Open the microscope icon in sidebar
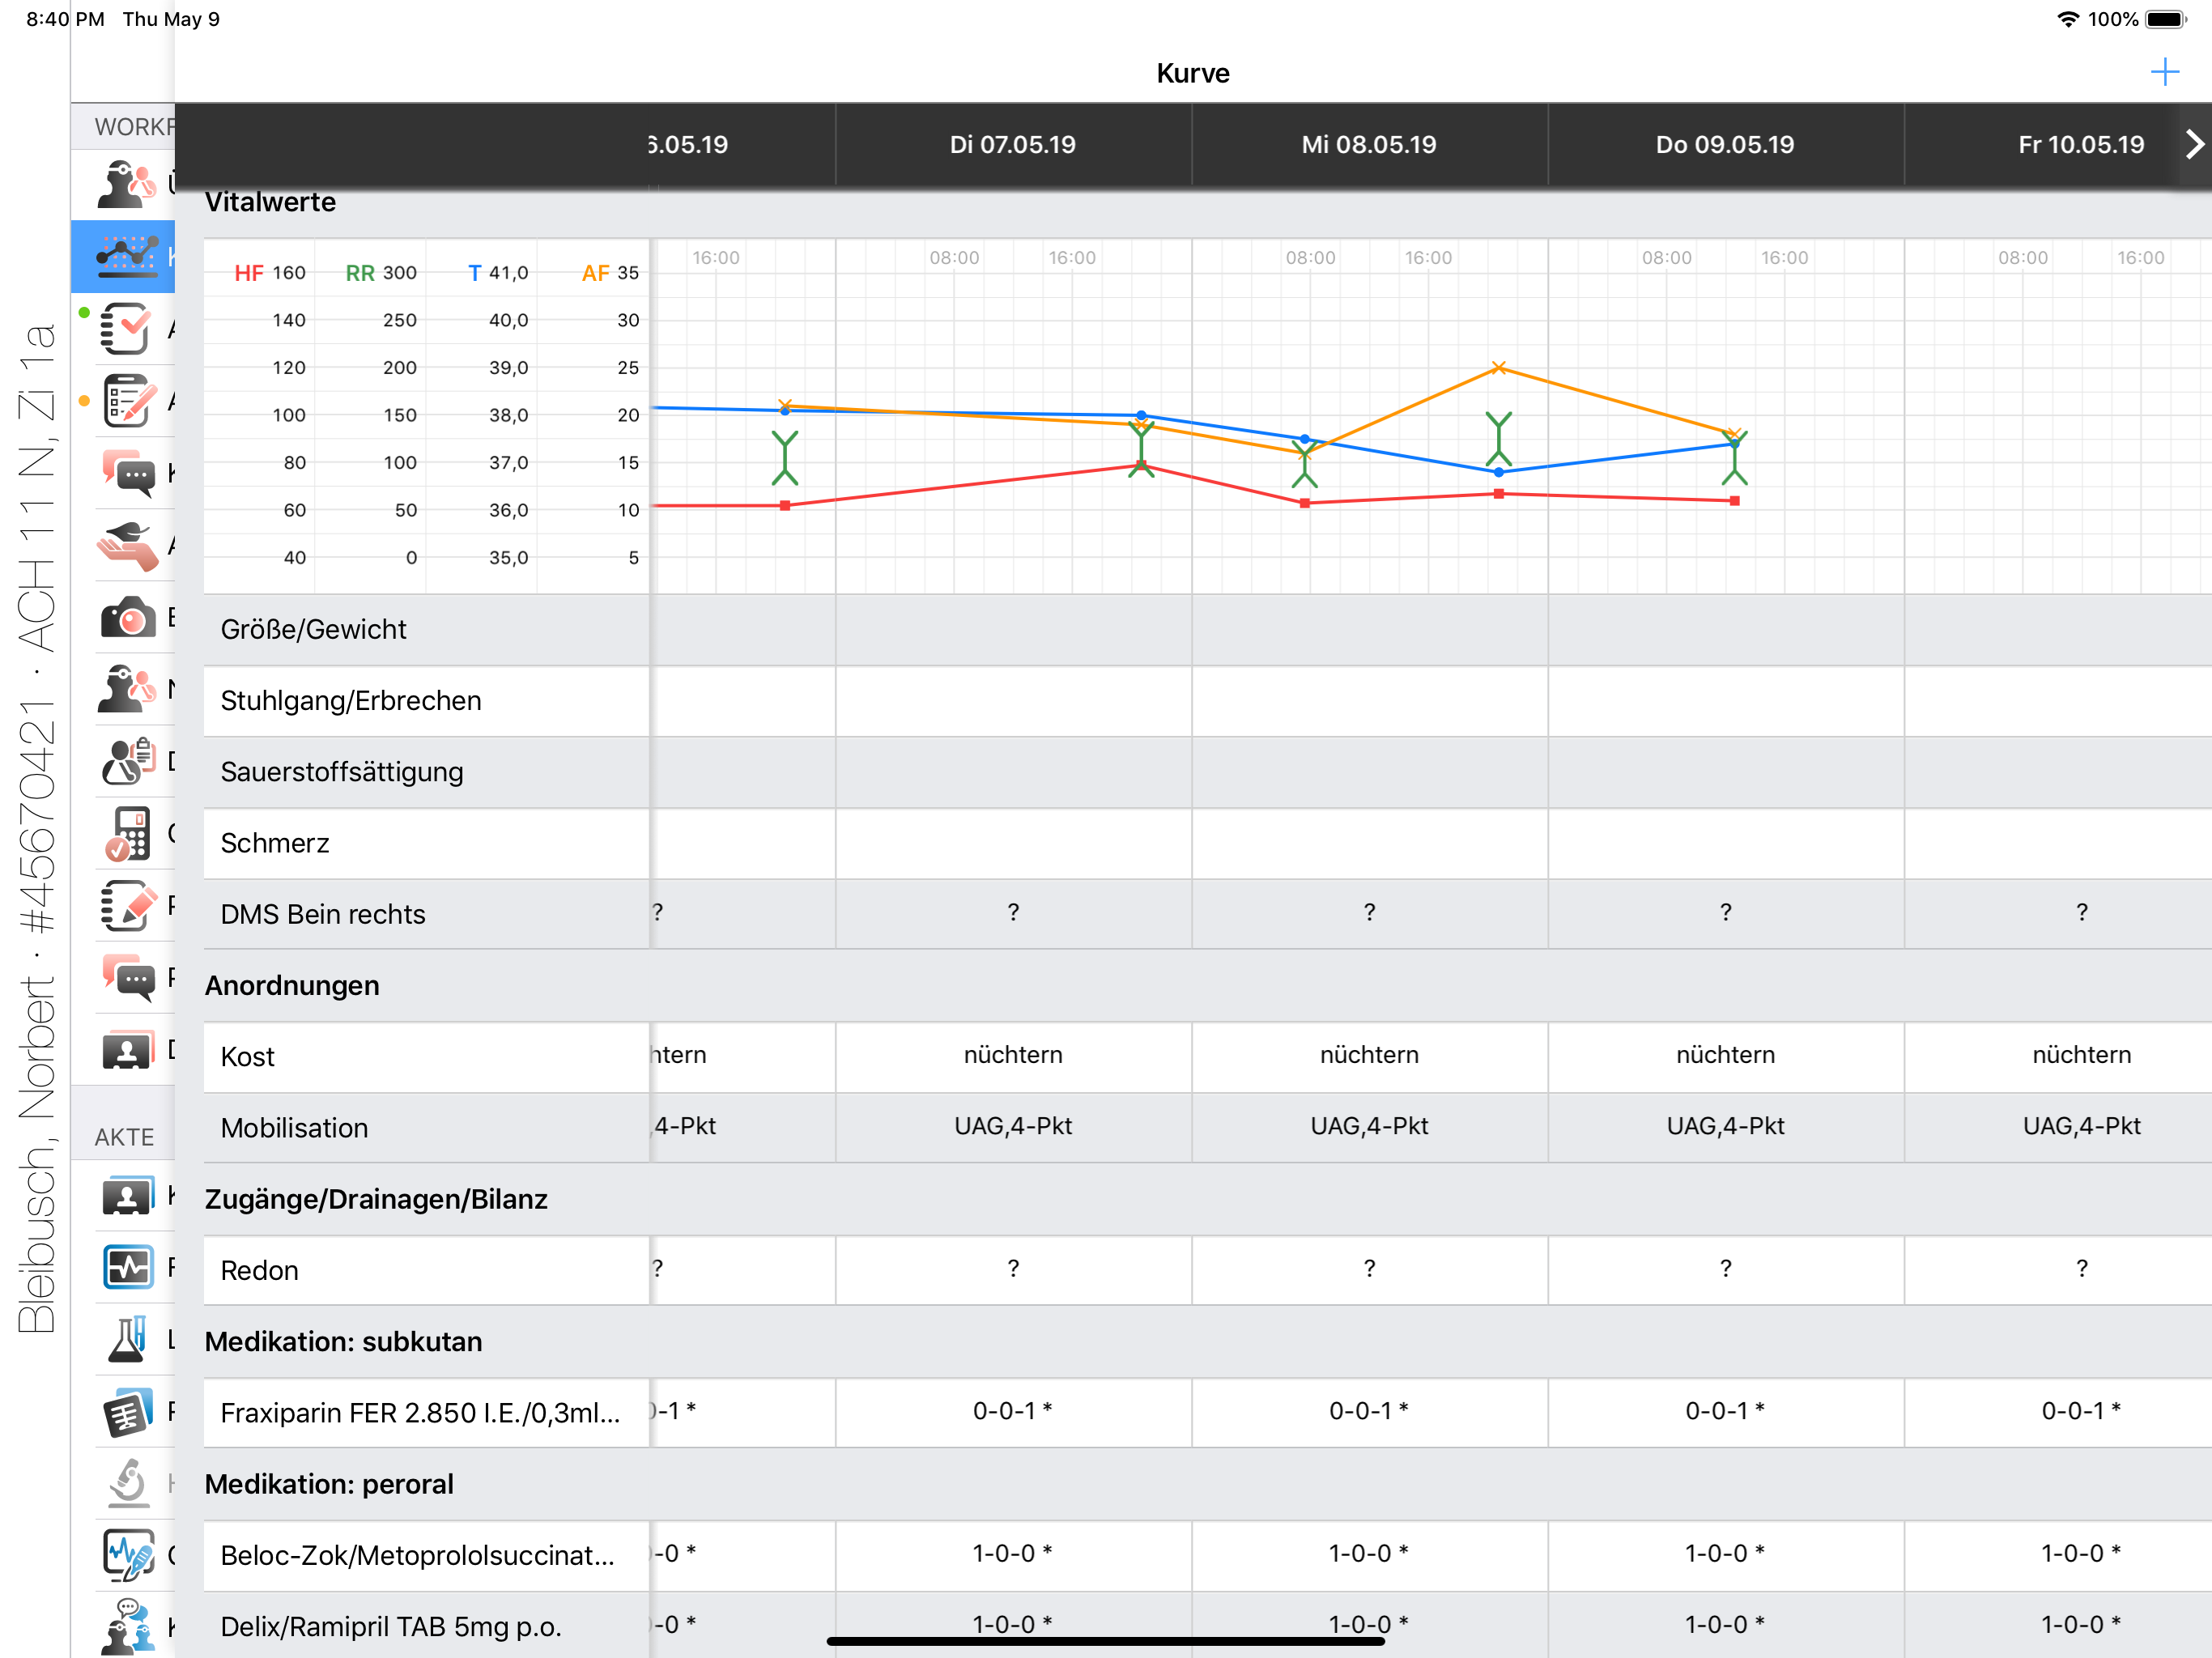The image size is (2212, 1658). 127,1483
